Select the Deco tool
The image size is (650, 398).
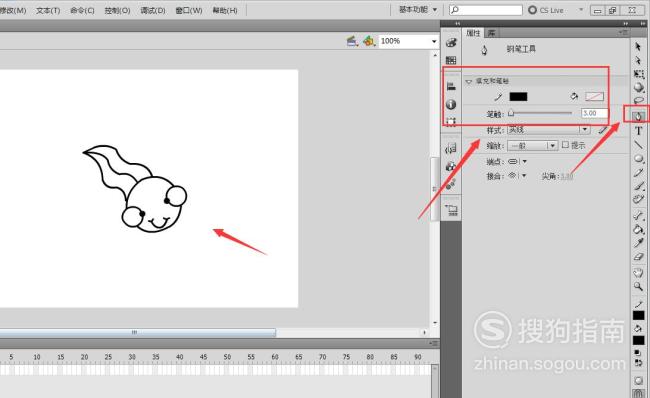638,199
